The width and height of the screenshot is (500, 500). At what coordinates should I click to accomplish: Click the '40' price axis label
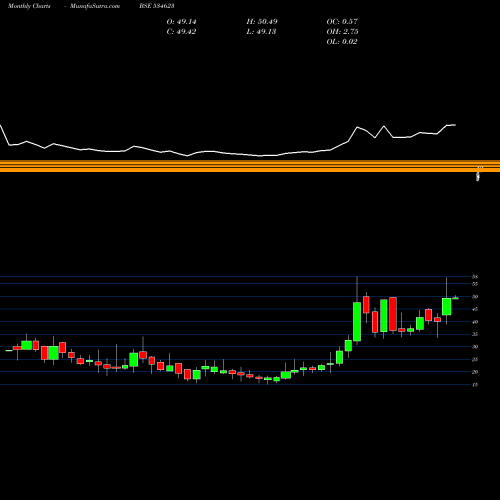click(x=475, y=322)
